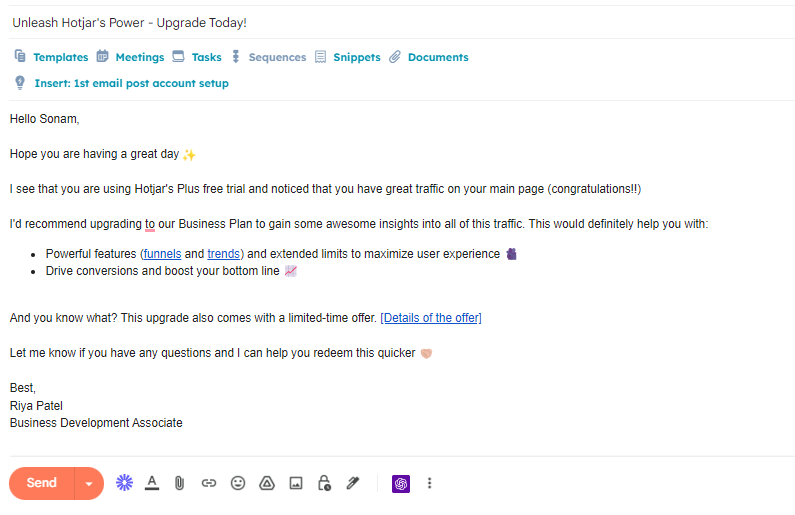
Task: Click the greeting line Hello Sonam
Action: tap(45, 119)
